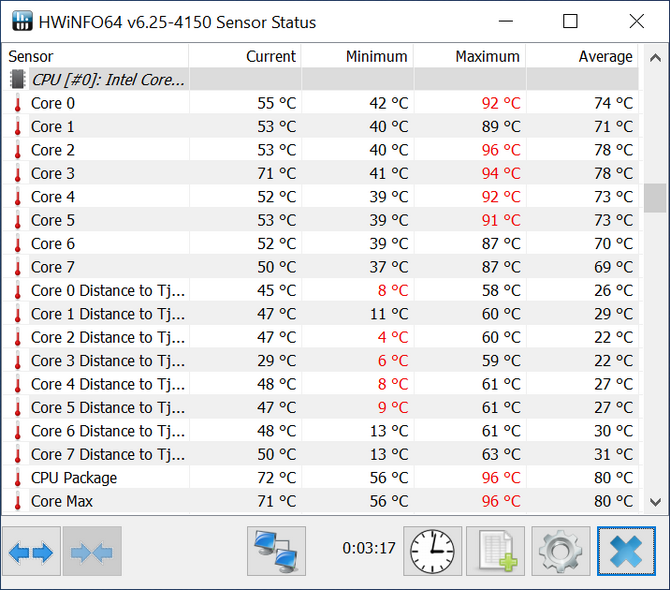The width and height of the screenshot is (670, 590).
Task: Click Core 1 maximum value 89 °C
Action: [x=501, y=126]
